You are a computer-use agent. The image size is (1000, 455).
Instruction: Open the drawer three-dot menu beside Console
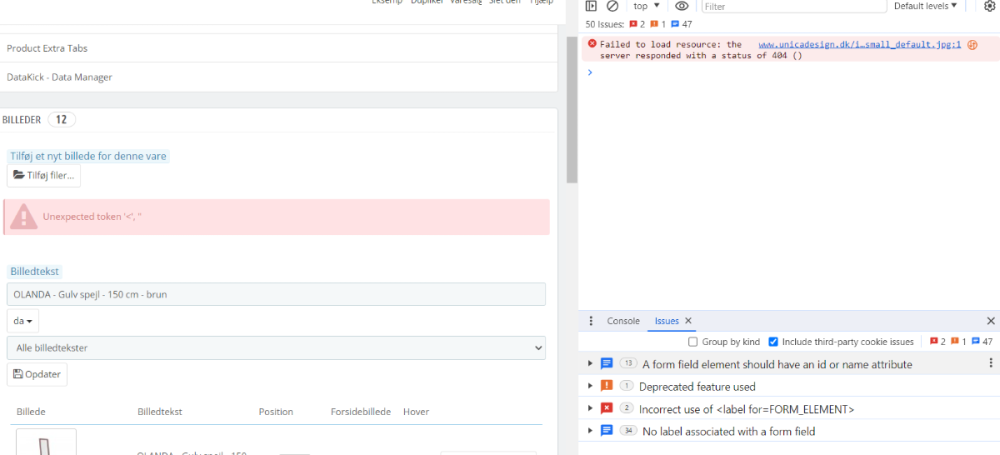591,321
